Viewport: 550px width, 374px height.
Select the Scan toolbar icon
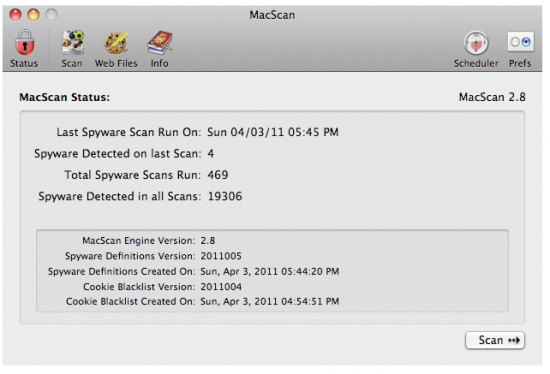coord(73,42)
